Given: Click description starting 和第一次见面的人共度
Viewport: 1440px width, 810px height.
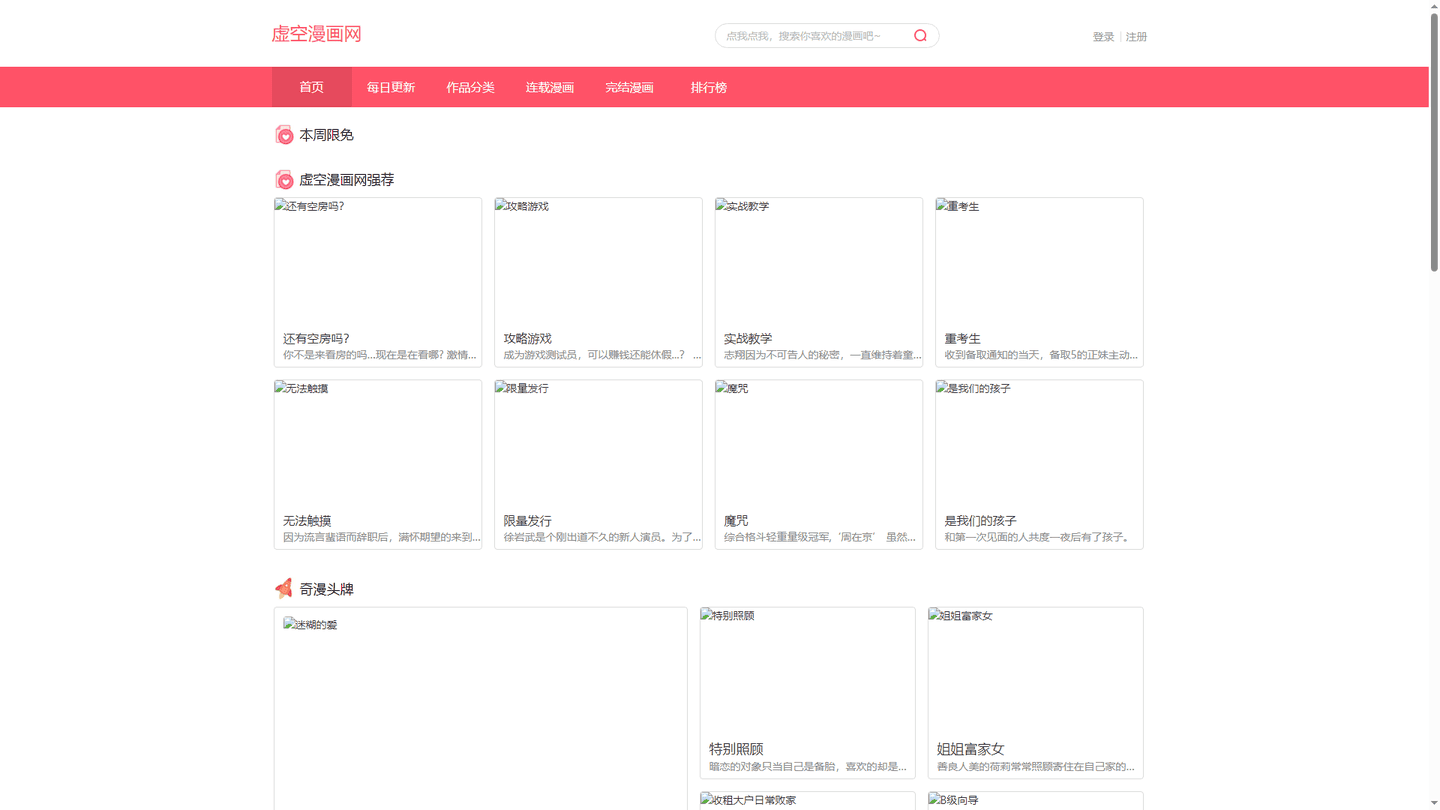Looking at the screenshot, I should [x=1038, y=537].
